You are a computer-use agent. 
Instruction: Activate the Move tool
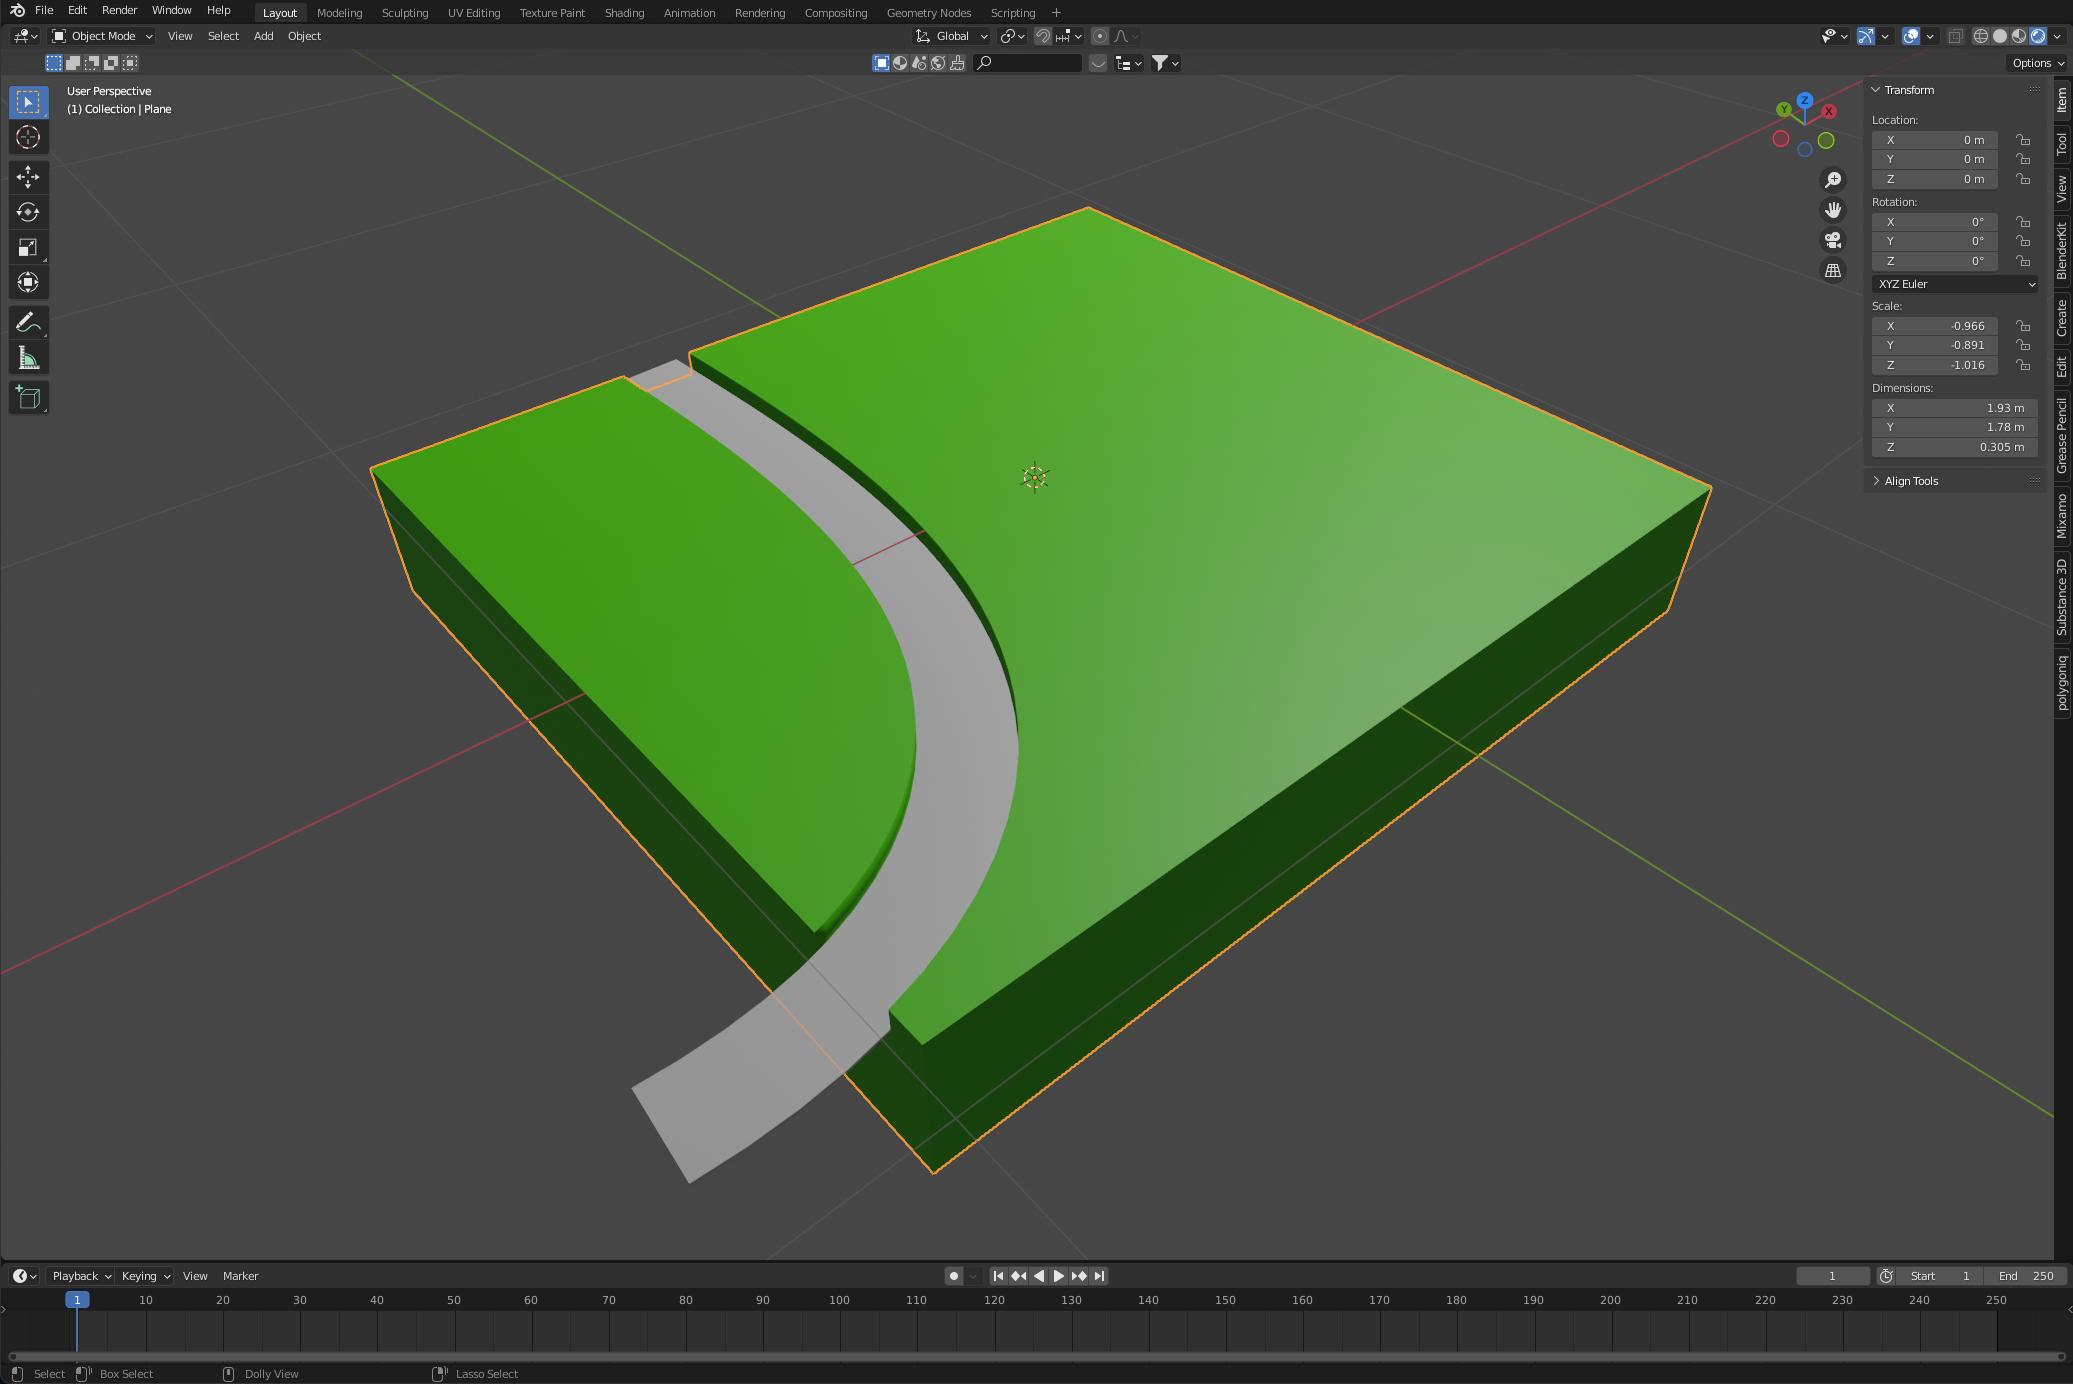coord(28,177)
